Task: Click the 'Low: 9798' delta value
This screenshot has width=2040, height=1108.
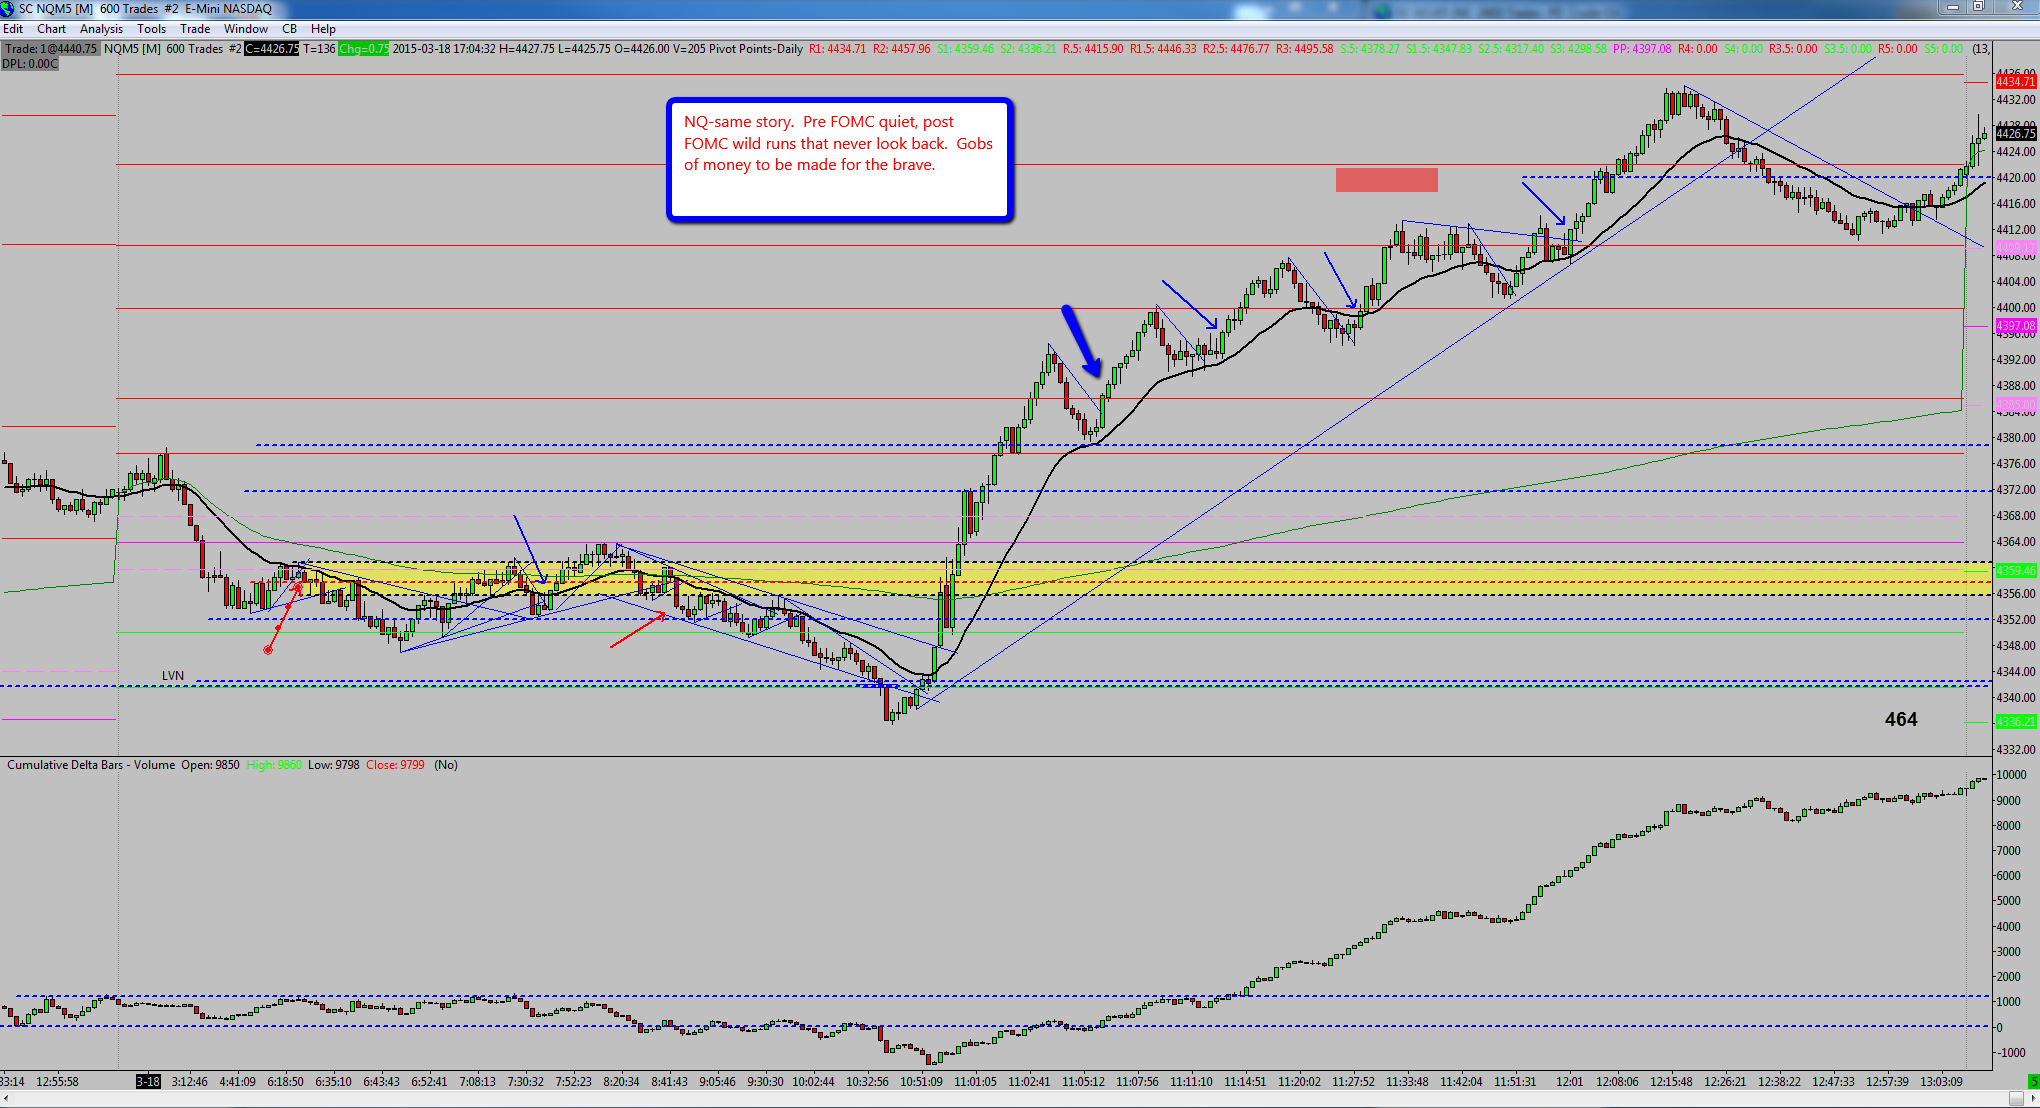Action: click(333, 765)
